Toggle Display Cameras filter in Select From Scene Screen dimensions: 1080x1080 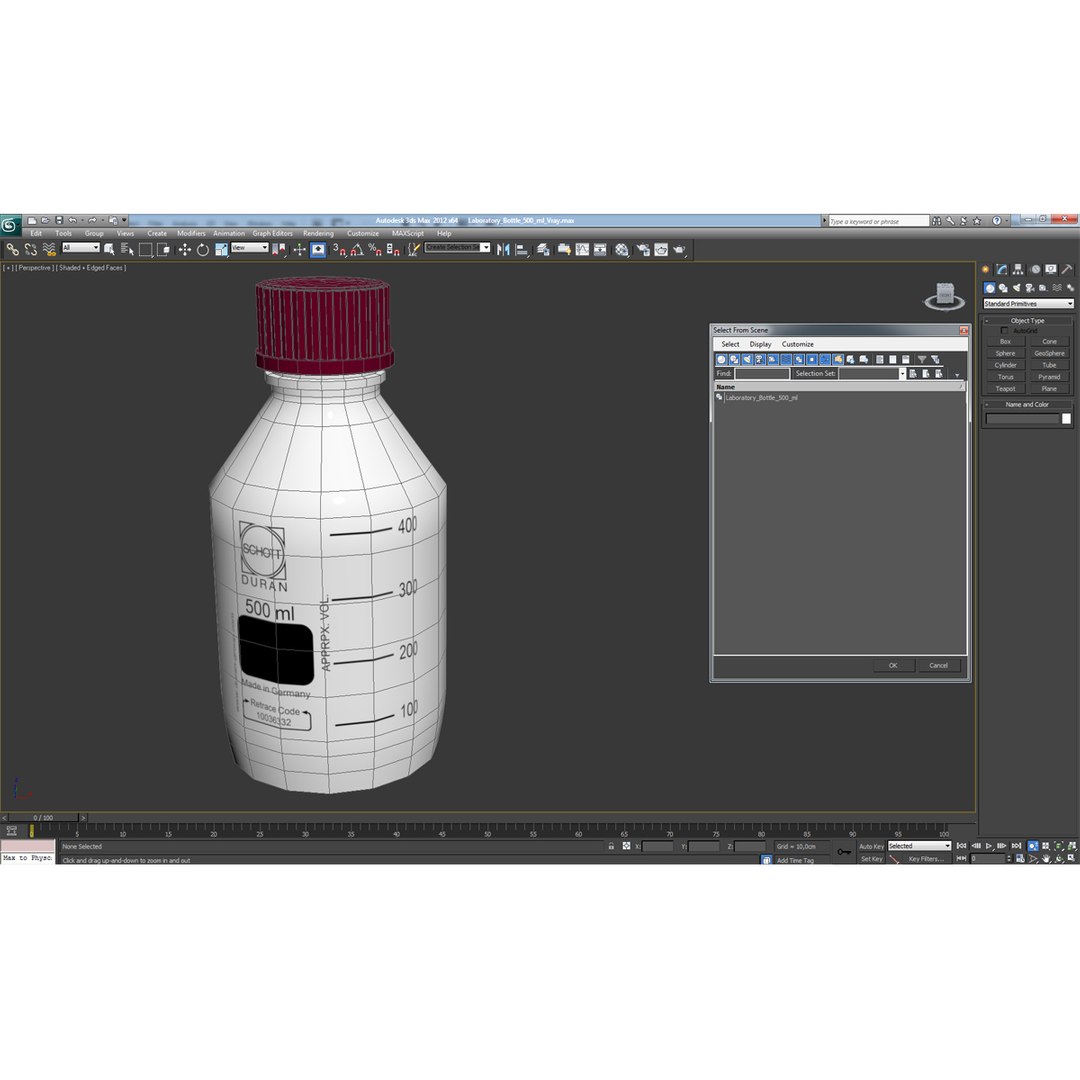(x=760, y=360)
